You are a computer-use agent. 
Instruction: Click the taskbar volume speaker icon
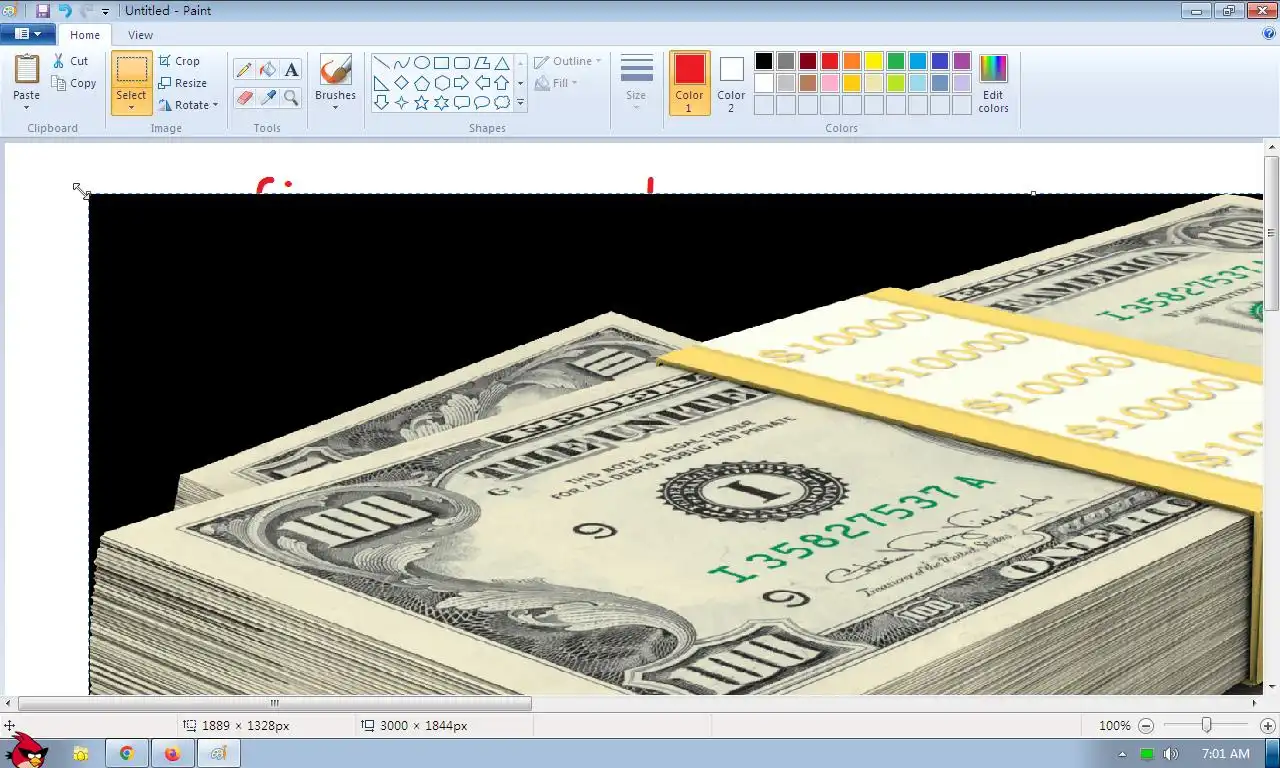tap(1170, 754)
